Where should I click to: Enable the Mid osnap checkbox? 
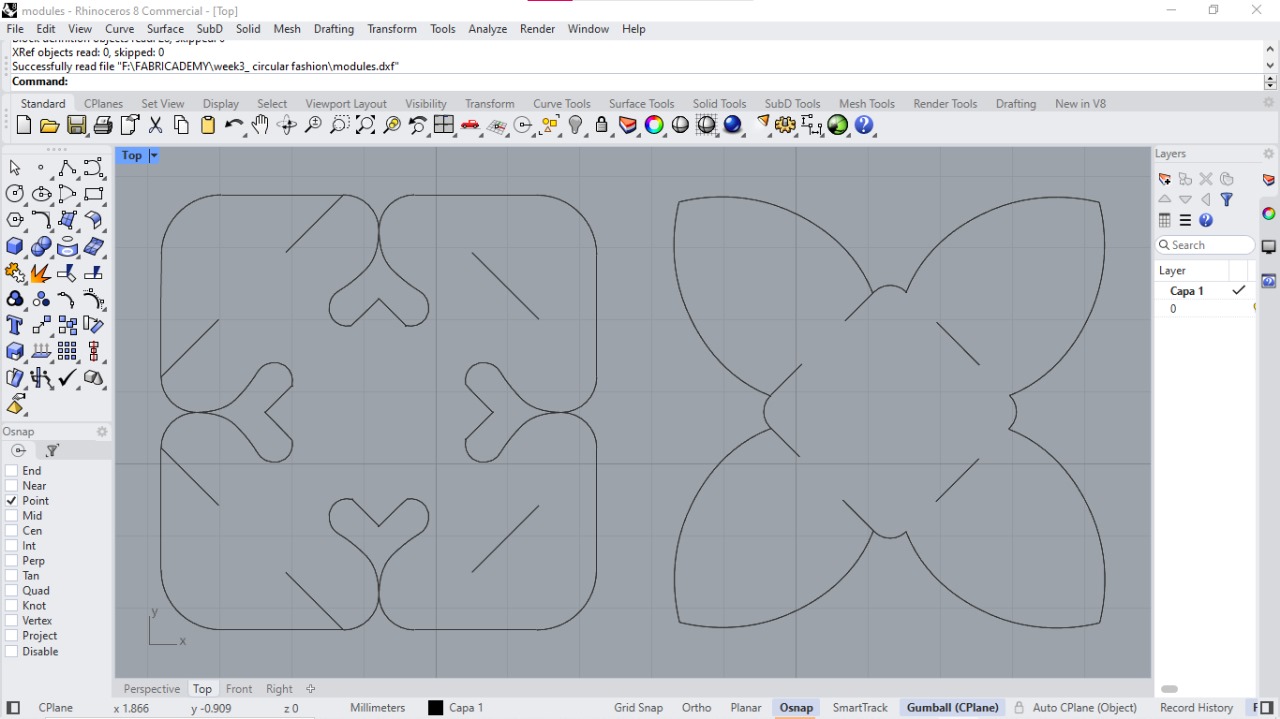click(x=12, y=516)
